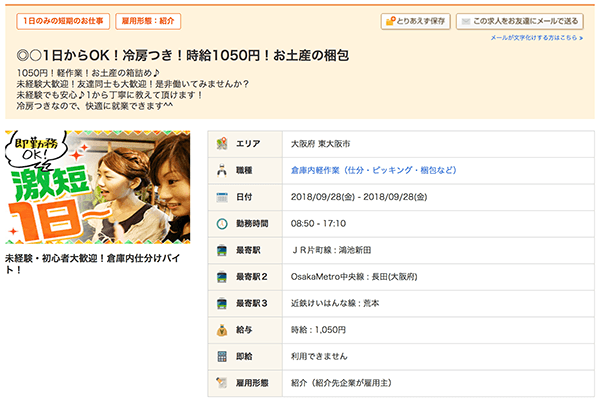Click the caption 未経験・初心者大歓迎！倉庫内仕分けバイト！

93,264
